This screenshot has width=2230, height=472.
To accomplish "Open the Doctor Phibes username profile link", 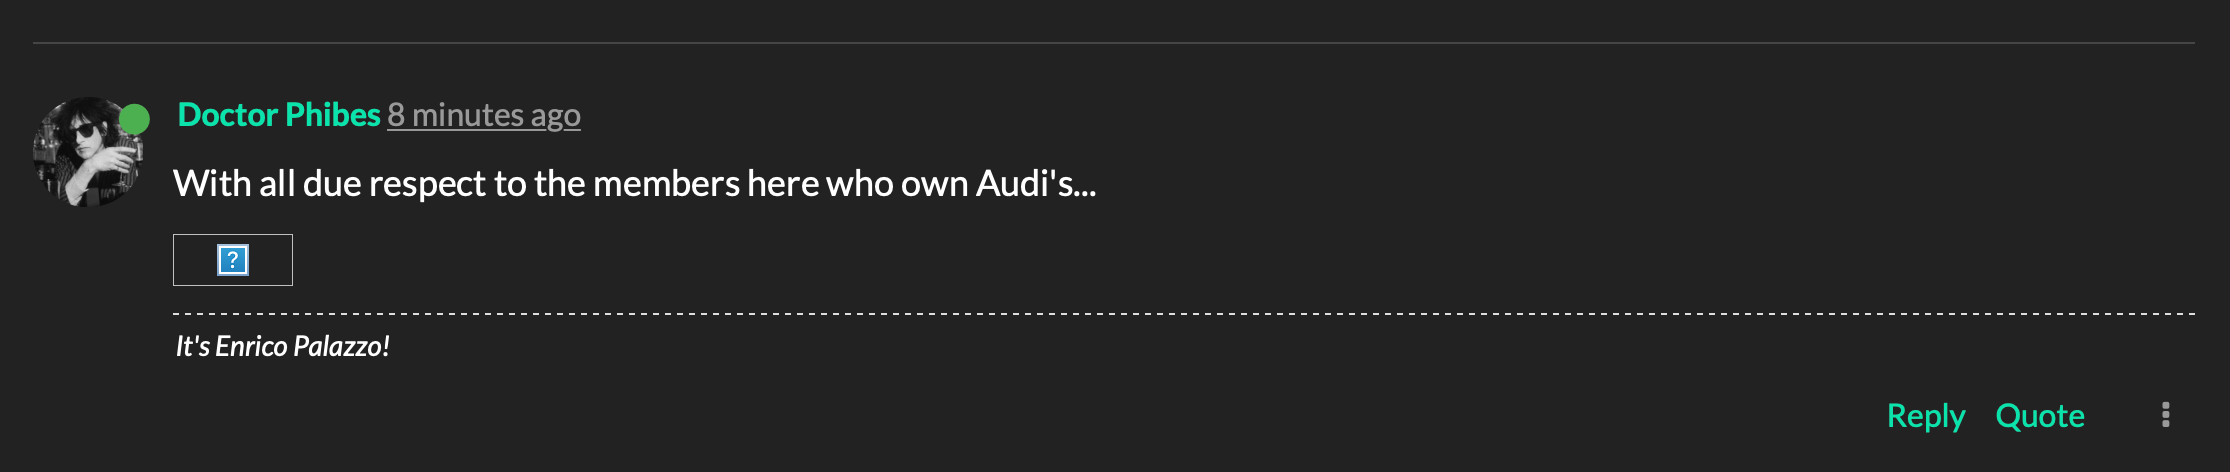I will pyautogui.click(x=279, y=115).
